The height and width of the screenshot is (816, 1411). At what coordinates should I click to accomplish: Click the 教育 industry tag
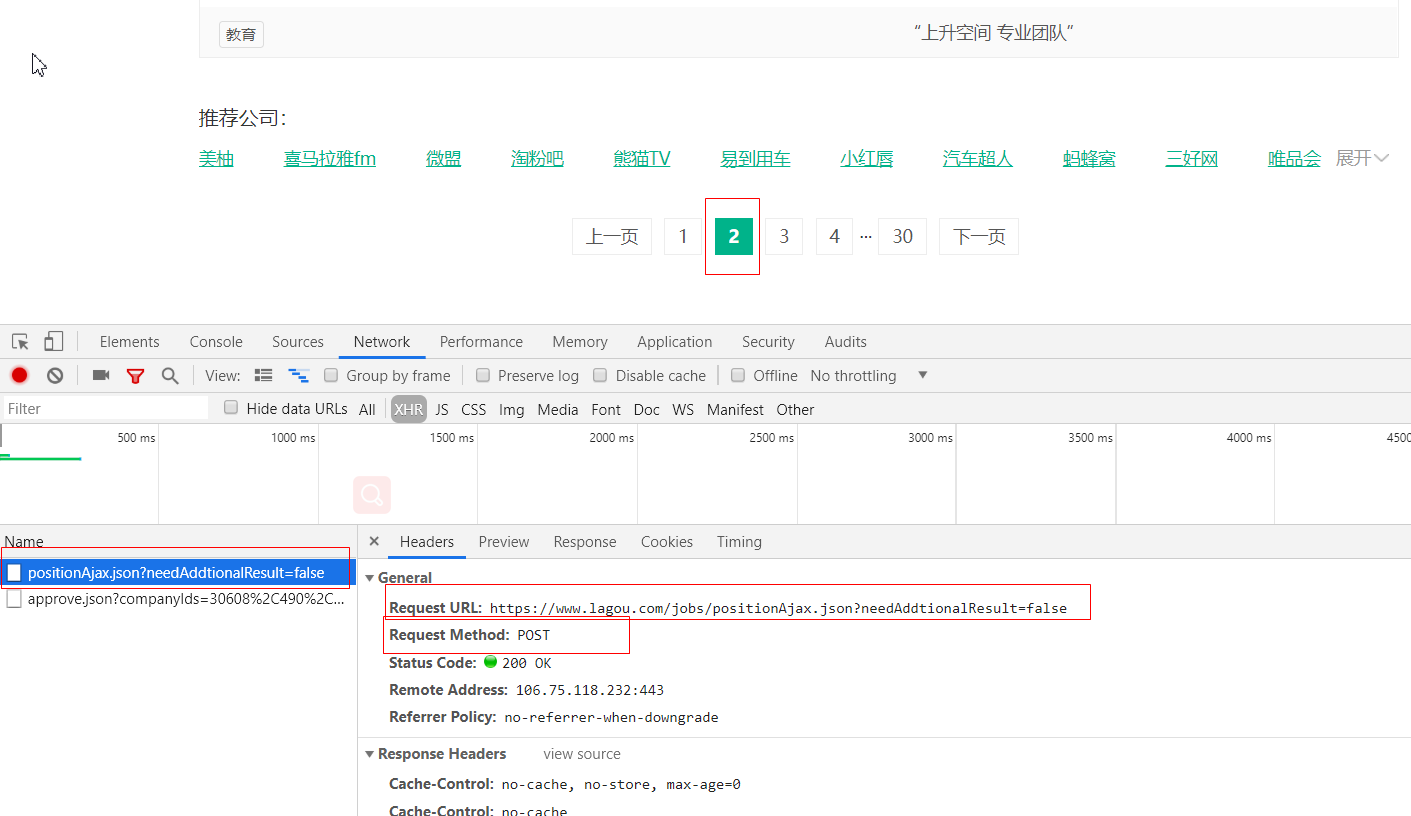(241, 35)
